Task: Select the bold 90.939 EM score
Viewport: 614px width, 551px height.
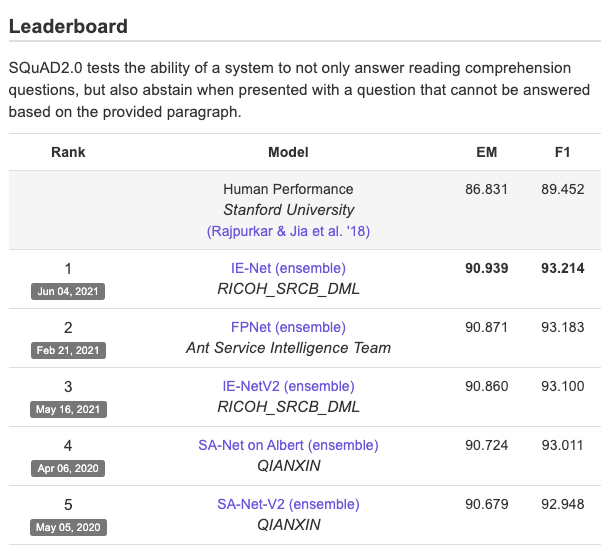Action: tap(487, 268)
